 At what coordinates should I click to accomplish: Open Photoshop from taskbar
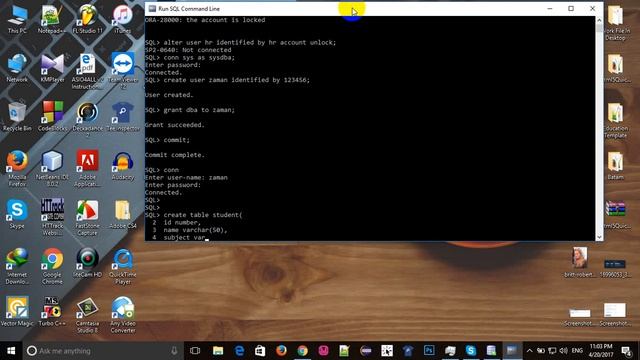[429, 351]
